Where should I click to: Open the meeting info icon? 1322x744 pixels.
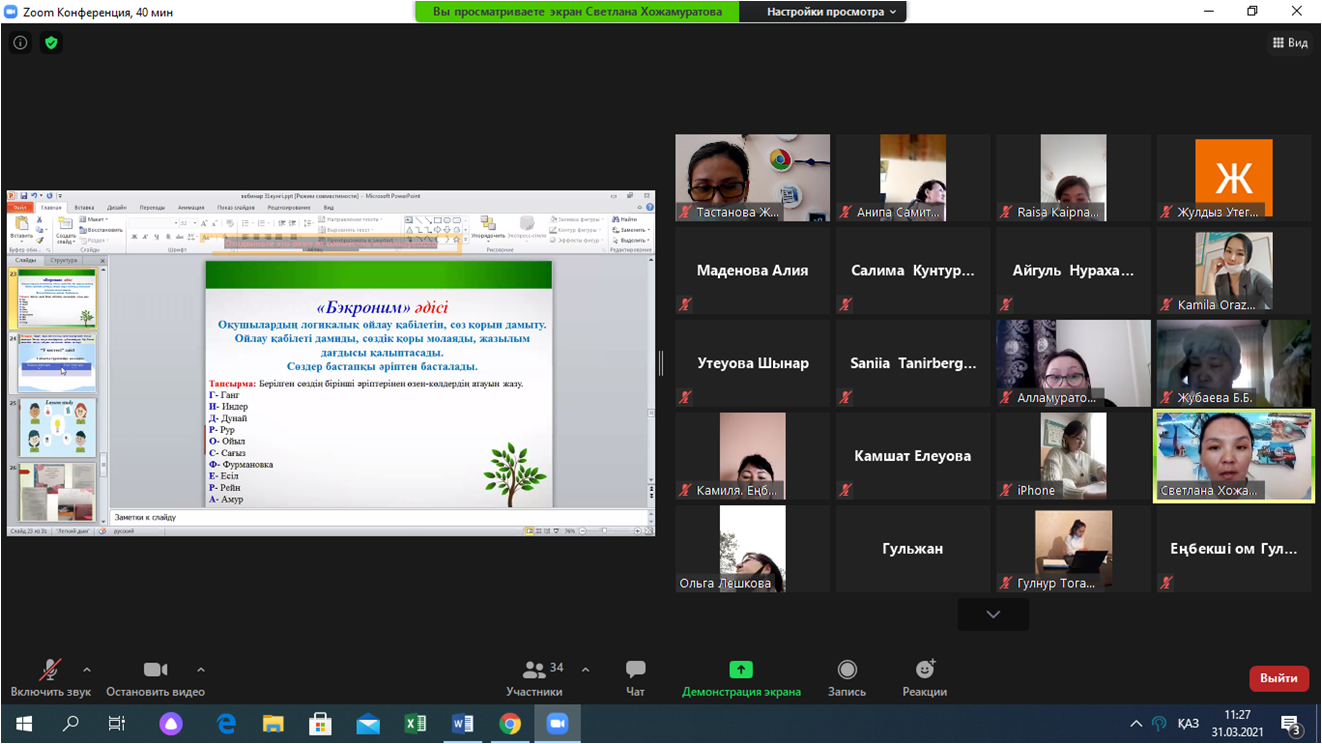tap(20, 43)
